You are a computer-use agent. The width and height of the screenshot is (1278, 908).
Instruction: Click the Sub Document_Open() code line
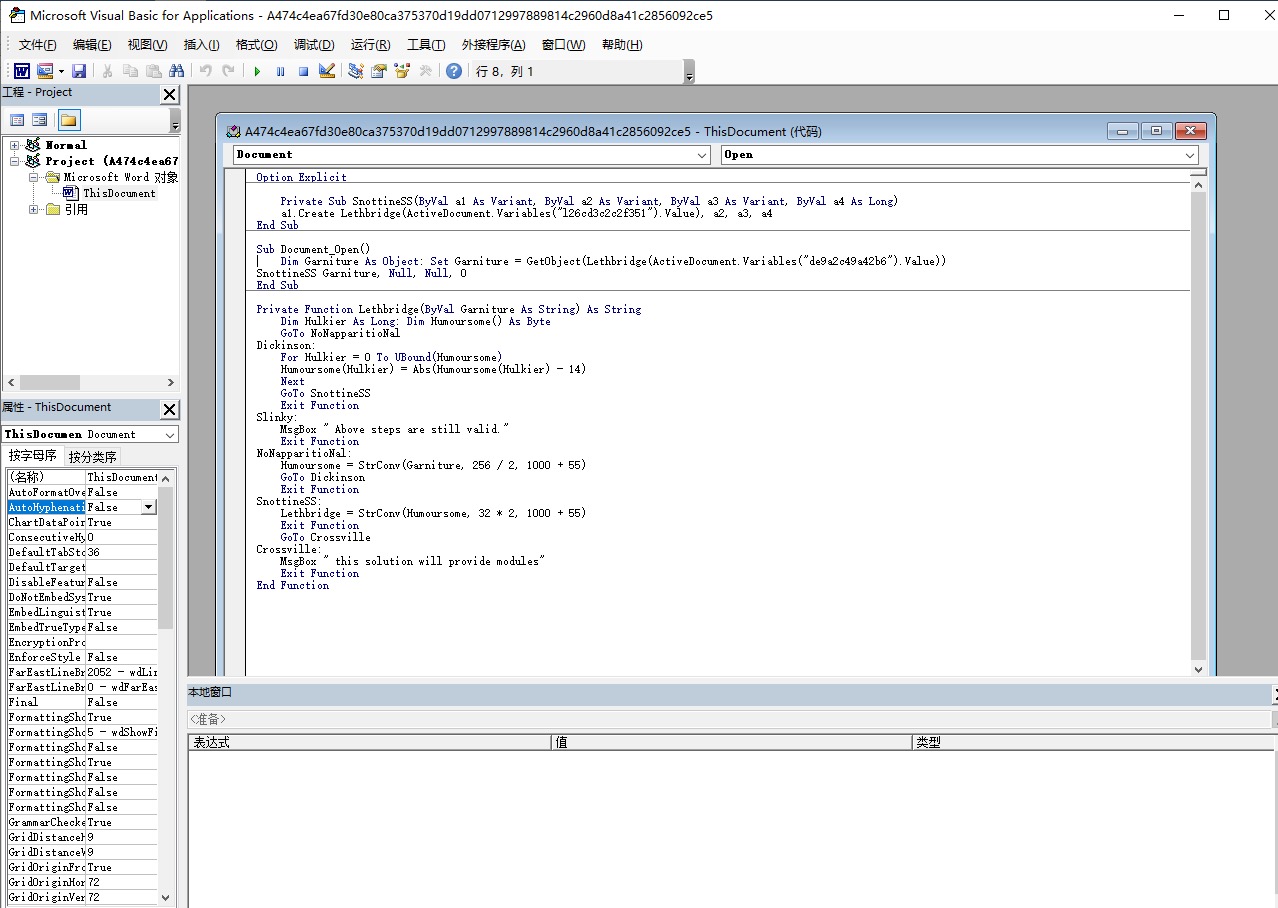[313, 249]
